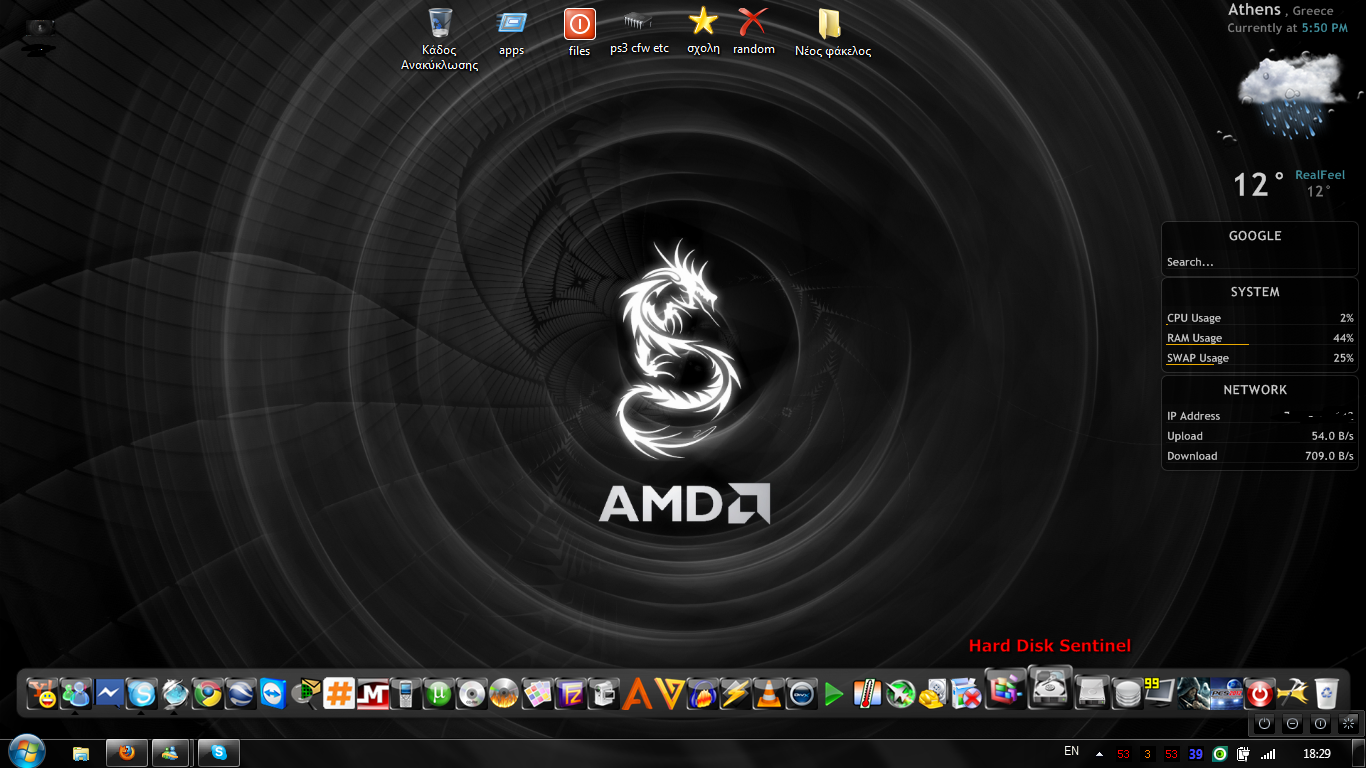Open Windows Explorer taskbar icon
The image size is (1366, 768).
click(x=81, y=753)
